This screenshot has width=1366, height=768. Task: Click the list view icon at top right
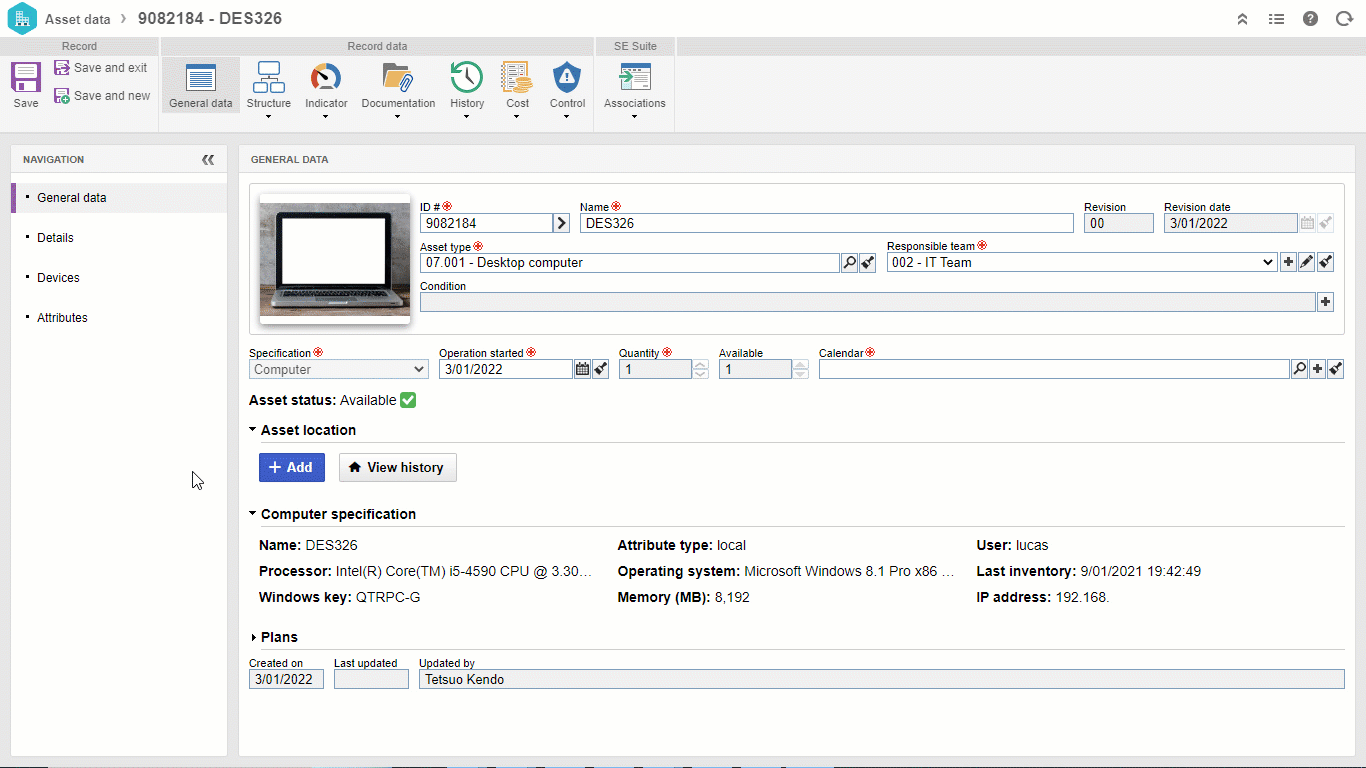pyautogui.click(x=1276, y=19)
